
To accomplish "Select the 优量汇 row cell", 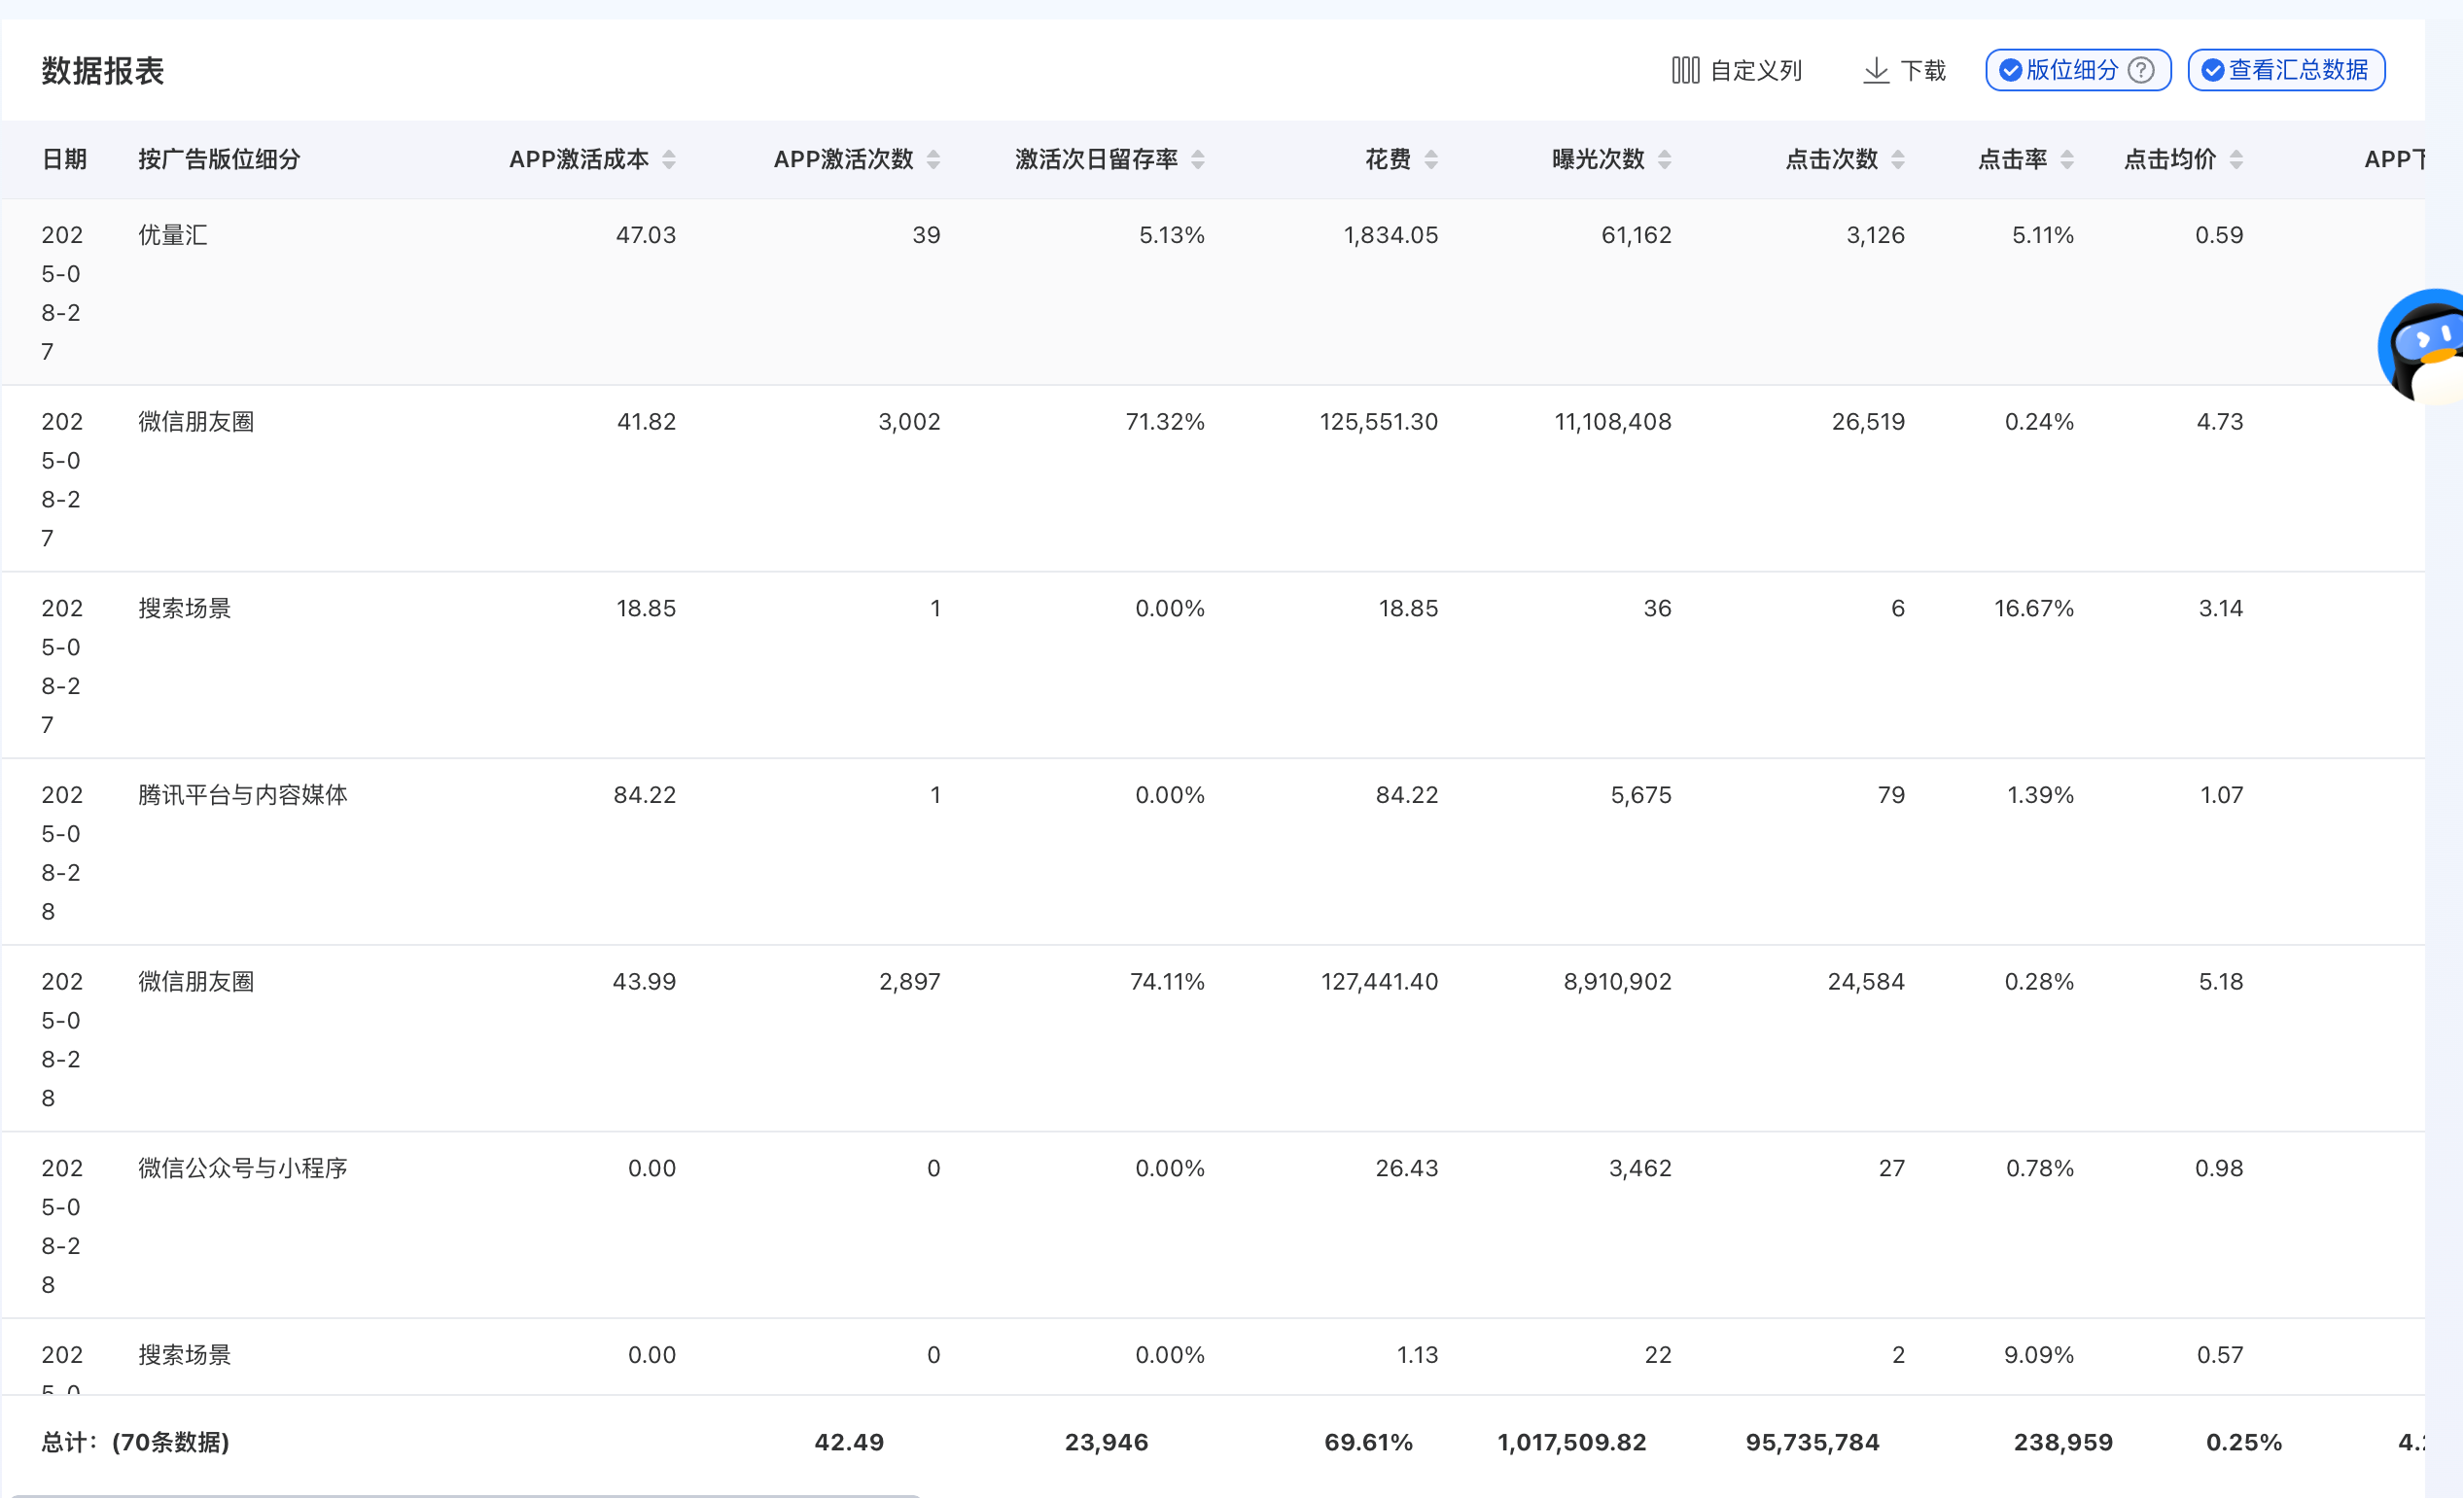I will (x=173, y=235).
